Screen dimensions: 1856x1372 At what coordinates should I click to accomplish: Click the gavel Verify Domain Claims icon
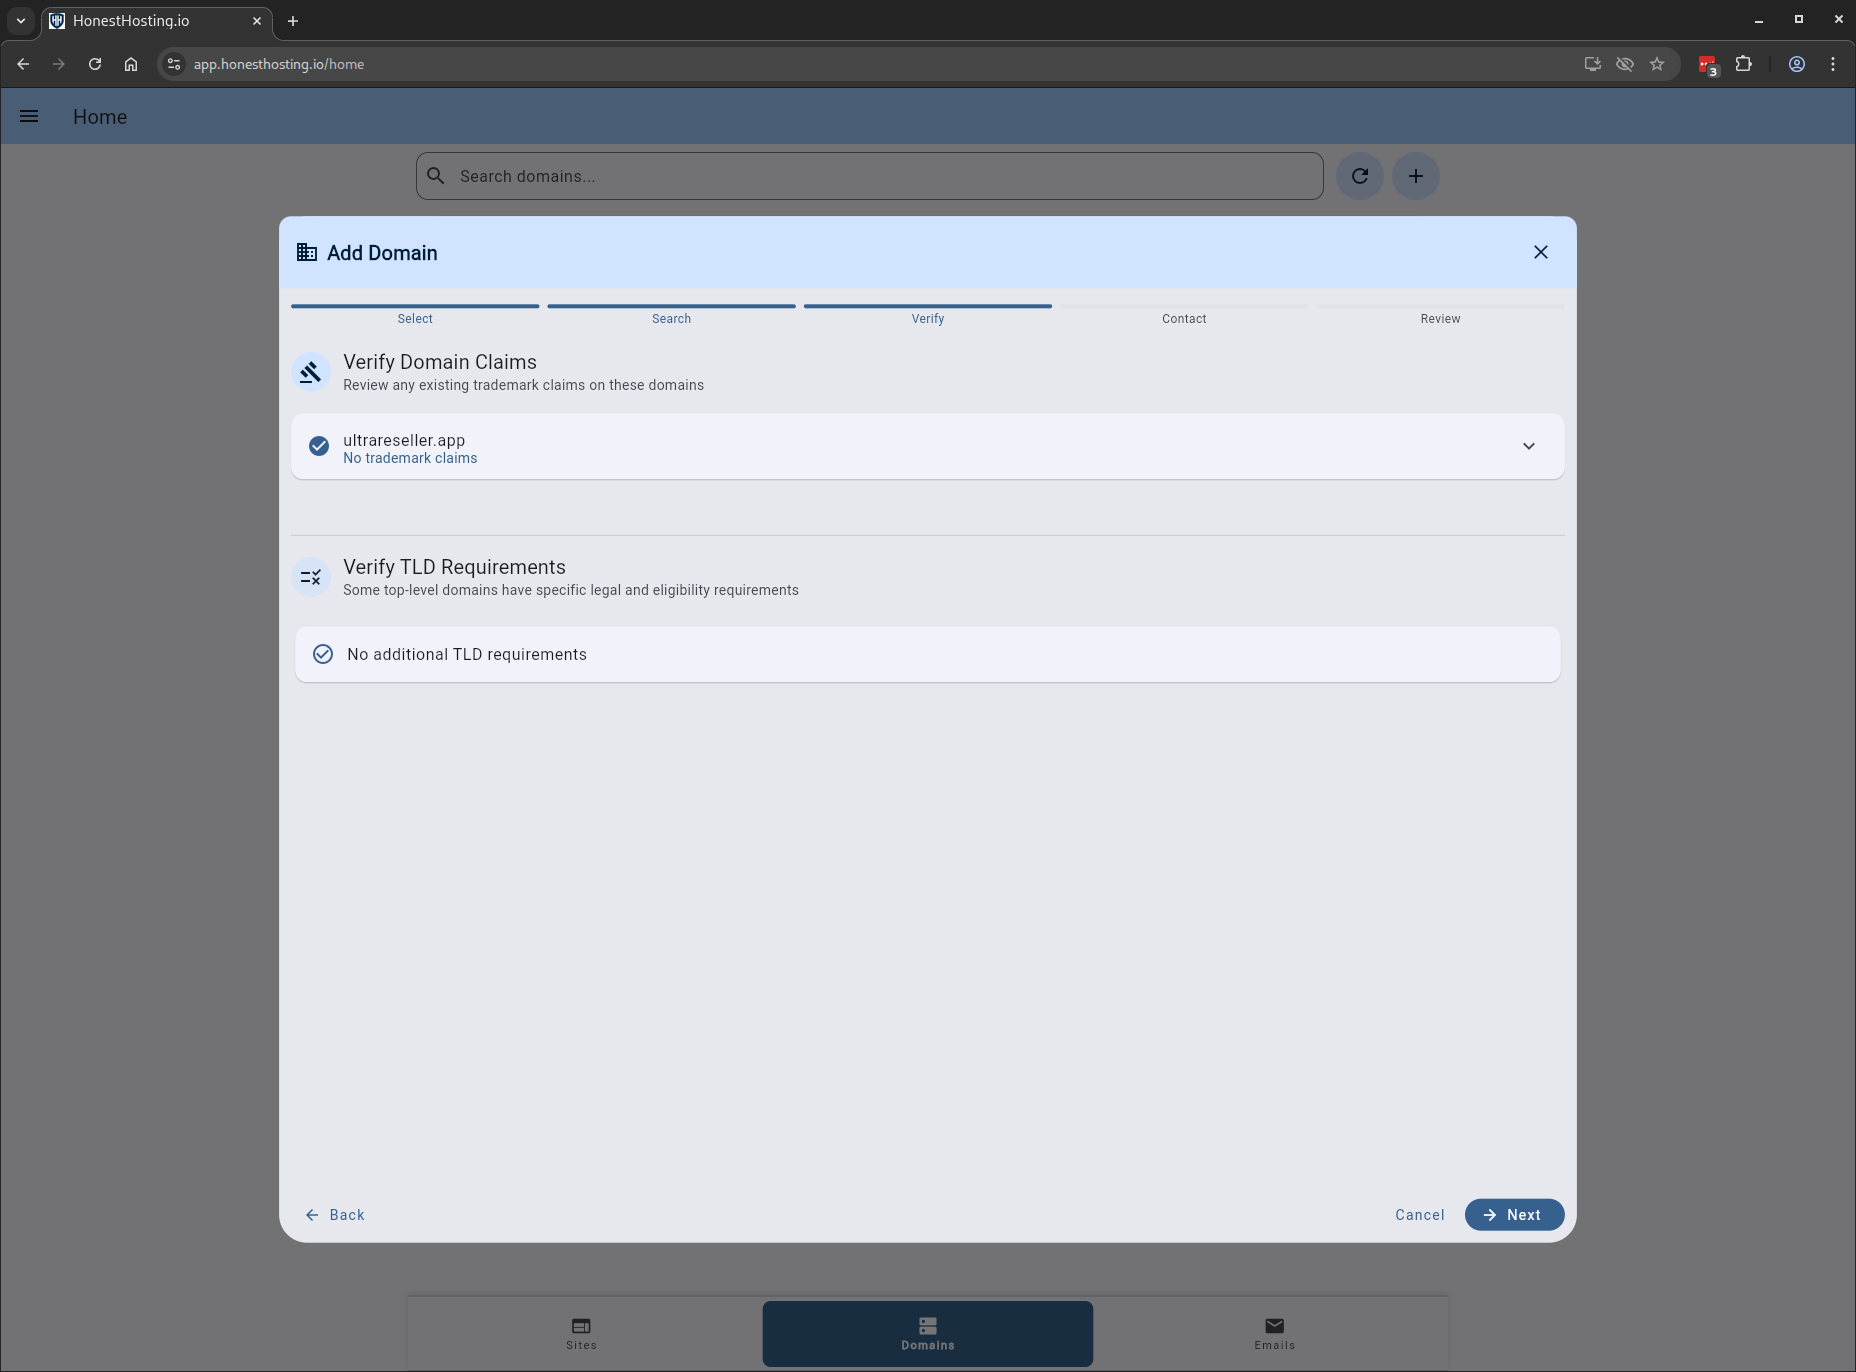tap(311, 372)
